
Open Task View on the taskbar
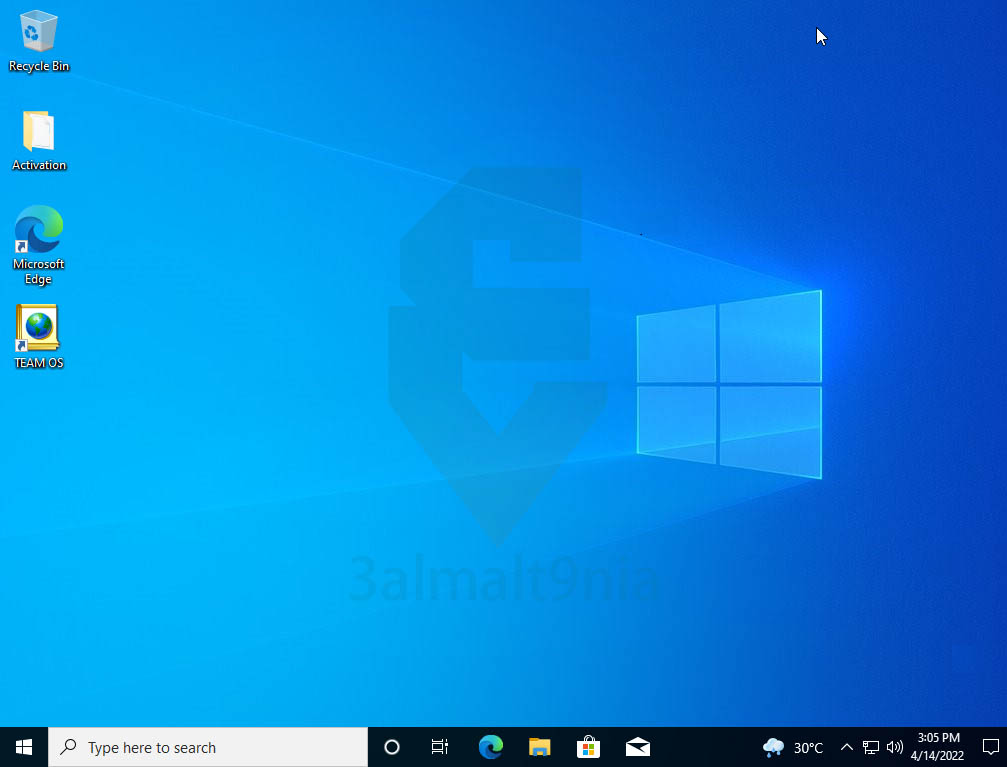click(440, 747)
